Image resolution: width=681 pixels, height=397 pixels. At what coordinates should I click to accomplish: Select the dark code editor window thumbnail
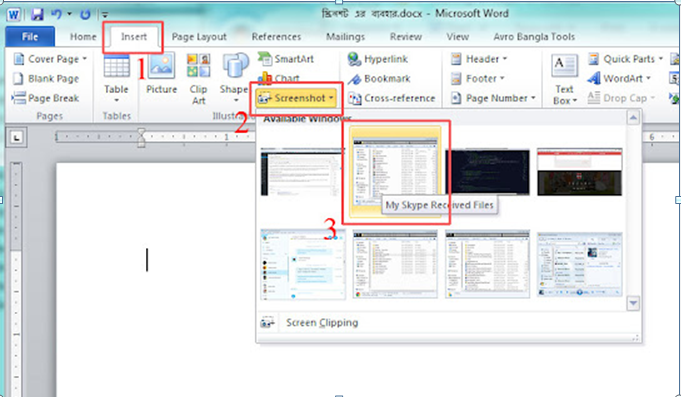click(x=487, y=172)
